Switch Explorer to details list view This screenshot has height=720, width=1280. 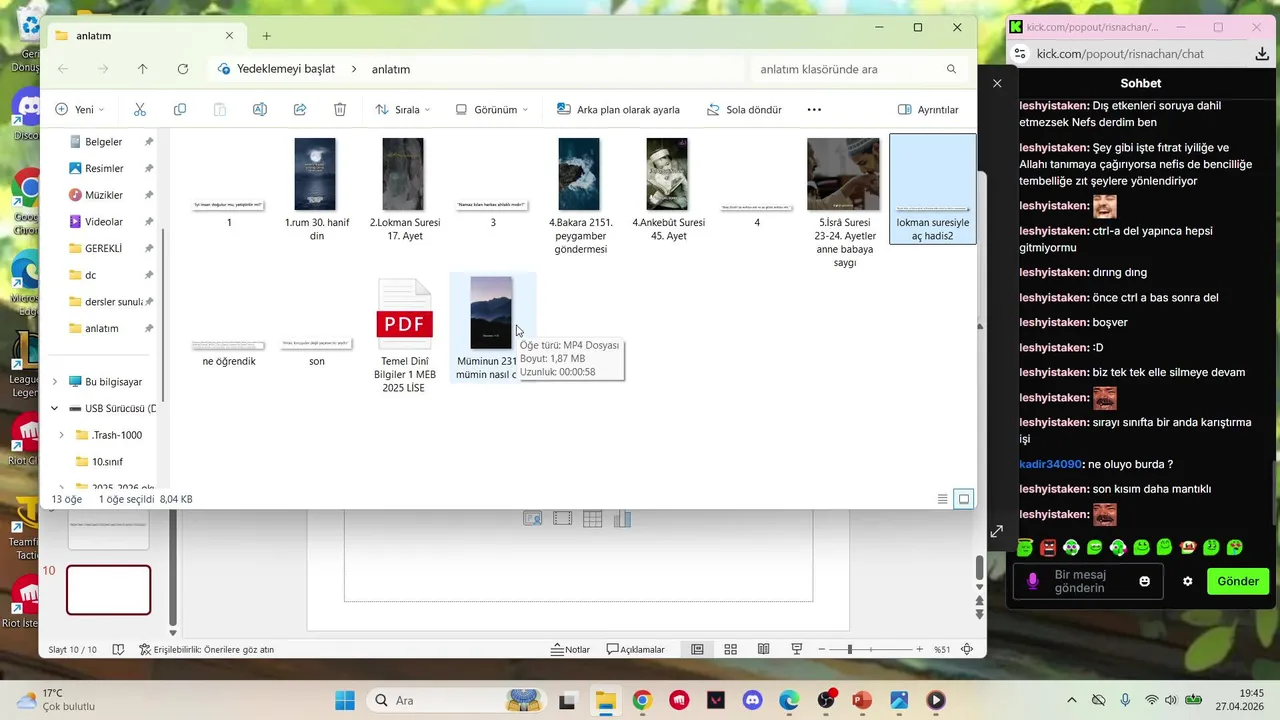942,499
